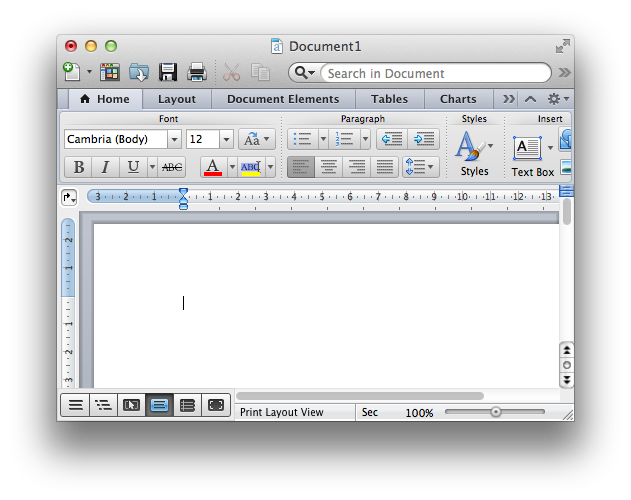Open the ribbon gear settings menu
The image size is (631, 500).
coord(558,99)
